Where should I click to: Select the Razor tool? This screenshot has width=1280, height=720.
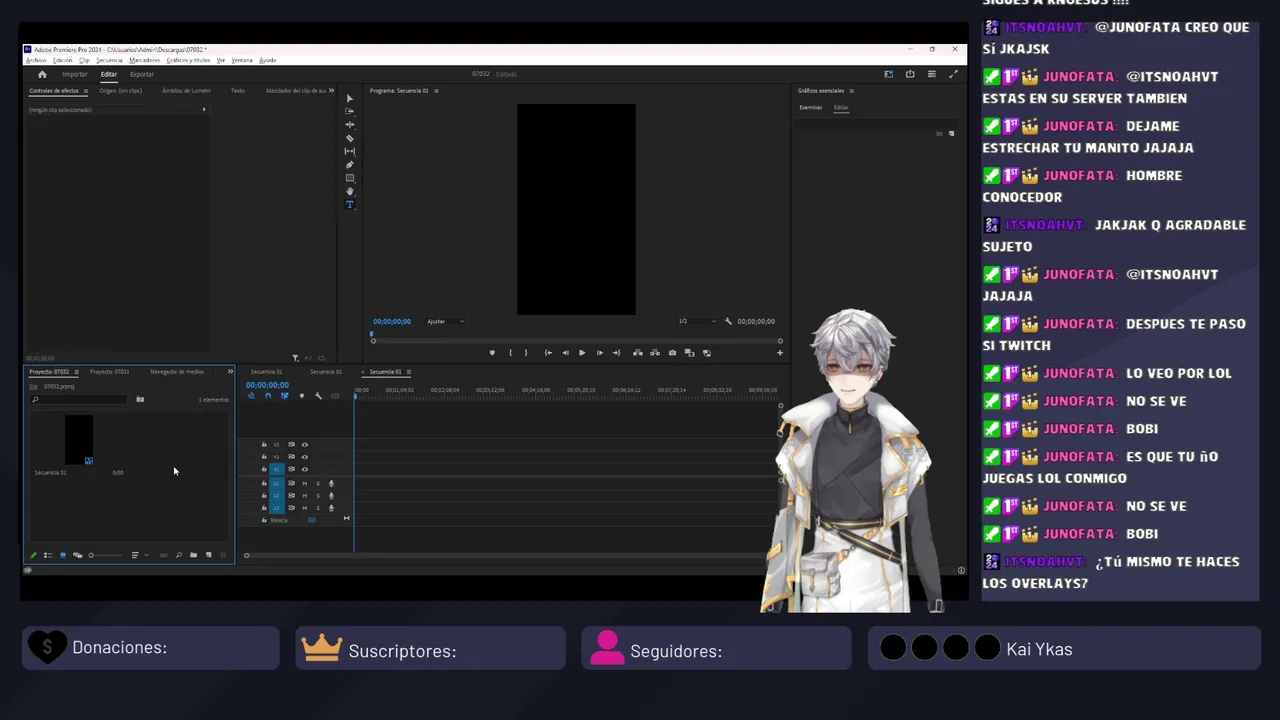tap(349, 138)
